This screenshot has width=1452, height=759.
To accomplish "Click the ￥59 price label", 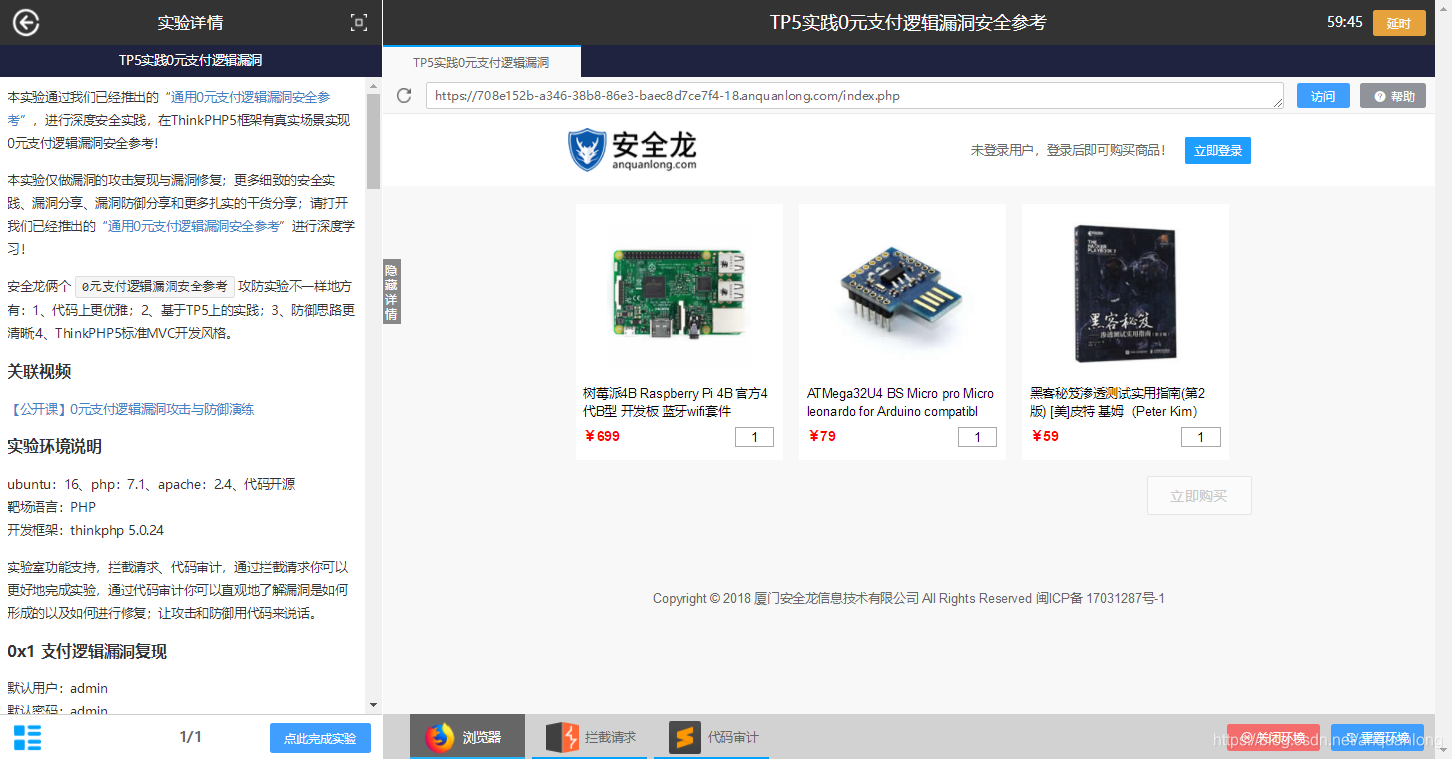I will 1045,436.
